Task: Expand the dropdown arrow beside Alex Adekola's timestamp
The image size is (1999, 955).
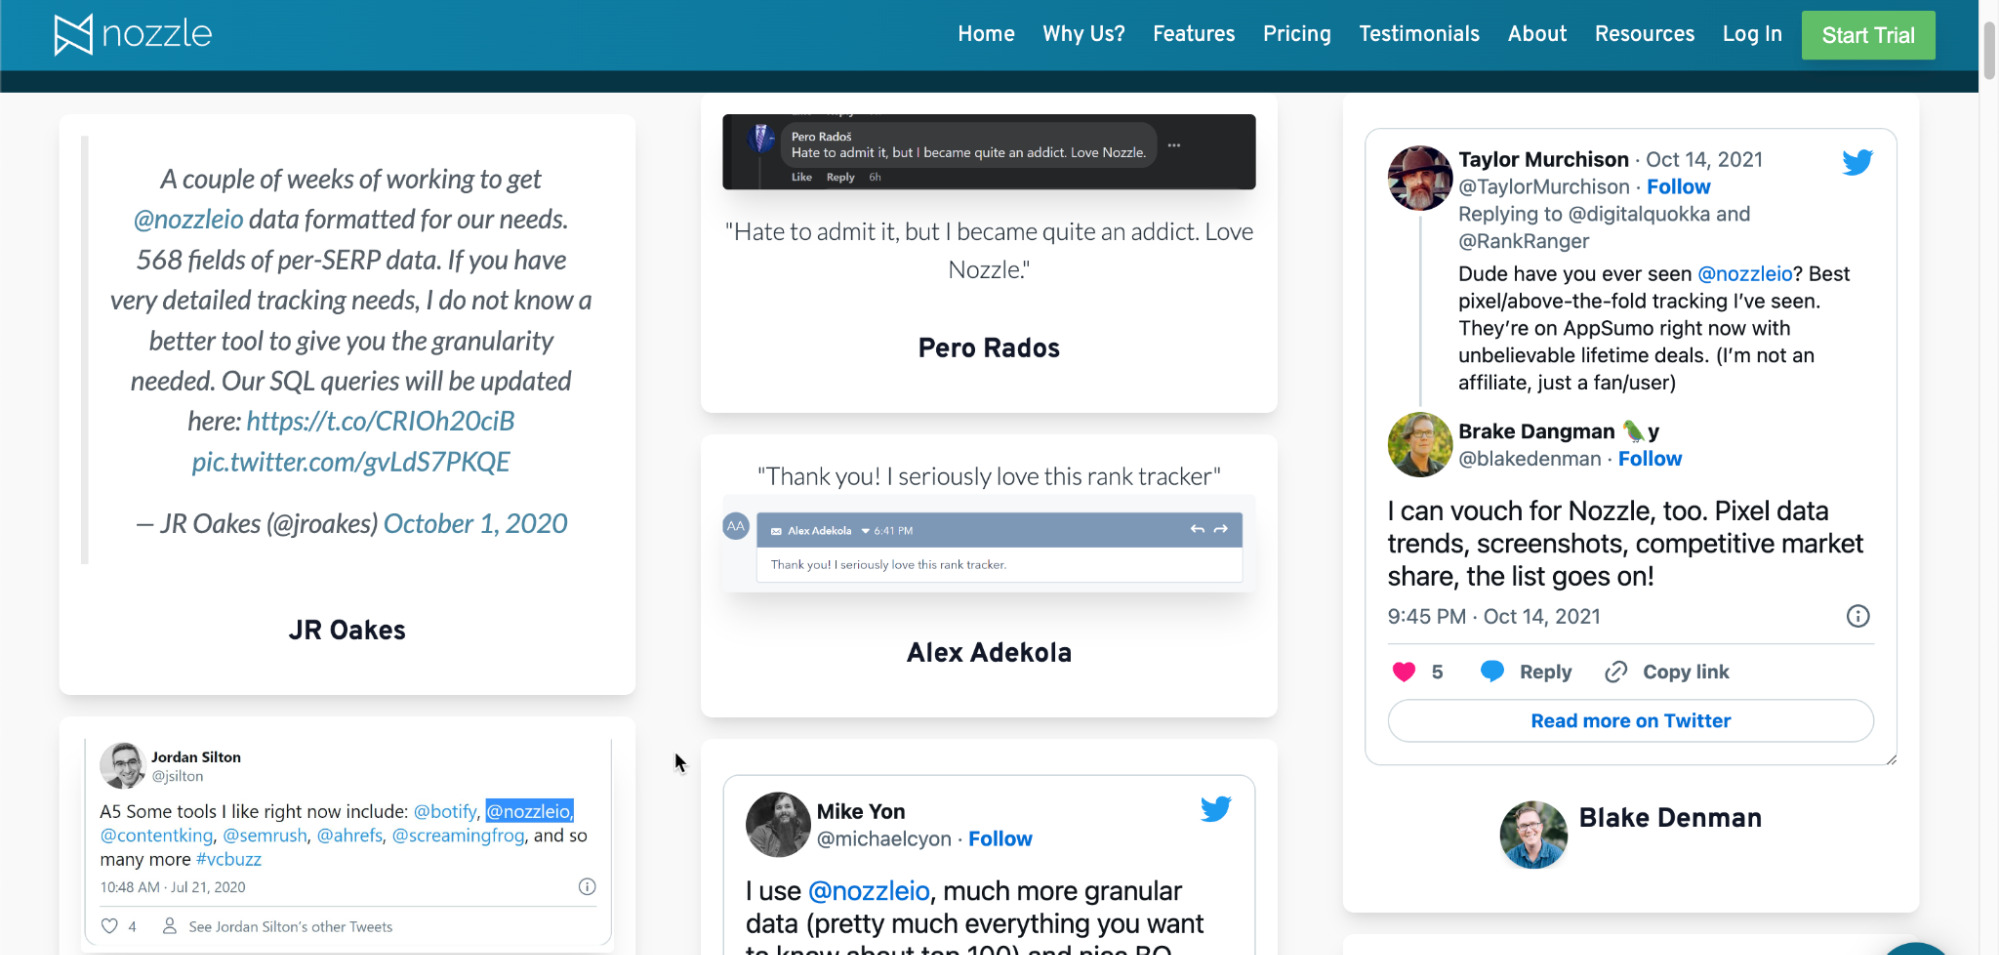Action: (865, 529)
